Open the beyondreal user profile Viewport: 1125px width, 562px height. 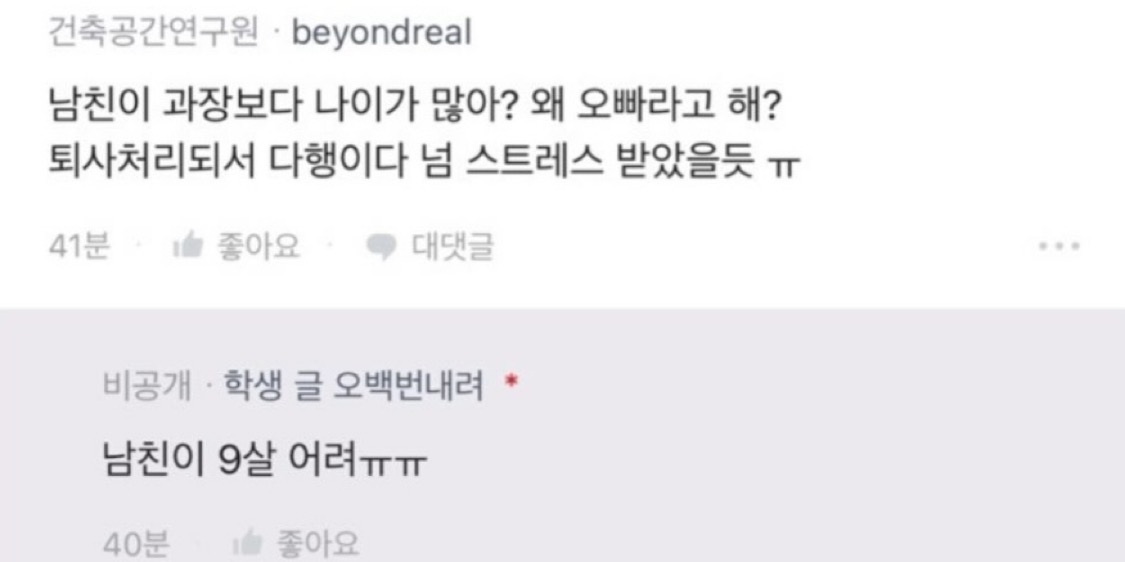(381, 33)
